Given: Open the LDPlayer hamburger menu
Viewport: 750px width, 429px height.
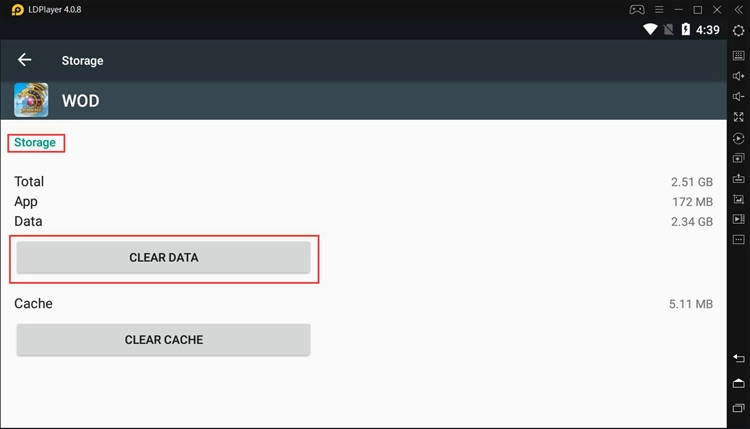Looking at the screenshot, I should (x=658, y=9).
